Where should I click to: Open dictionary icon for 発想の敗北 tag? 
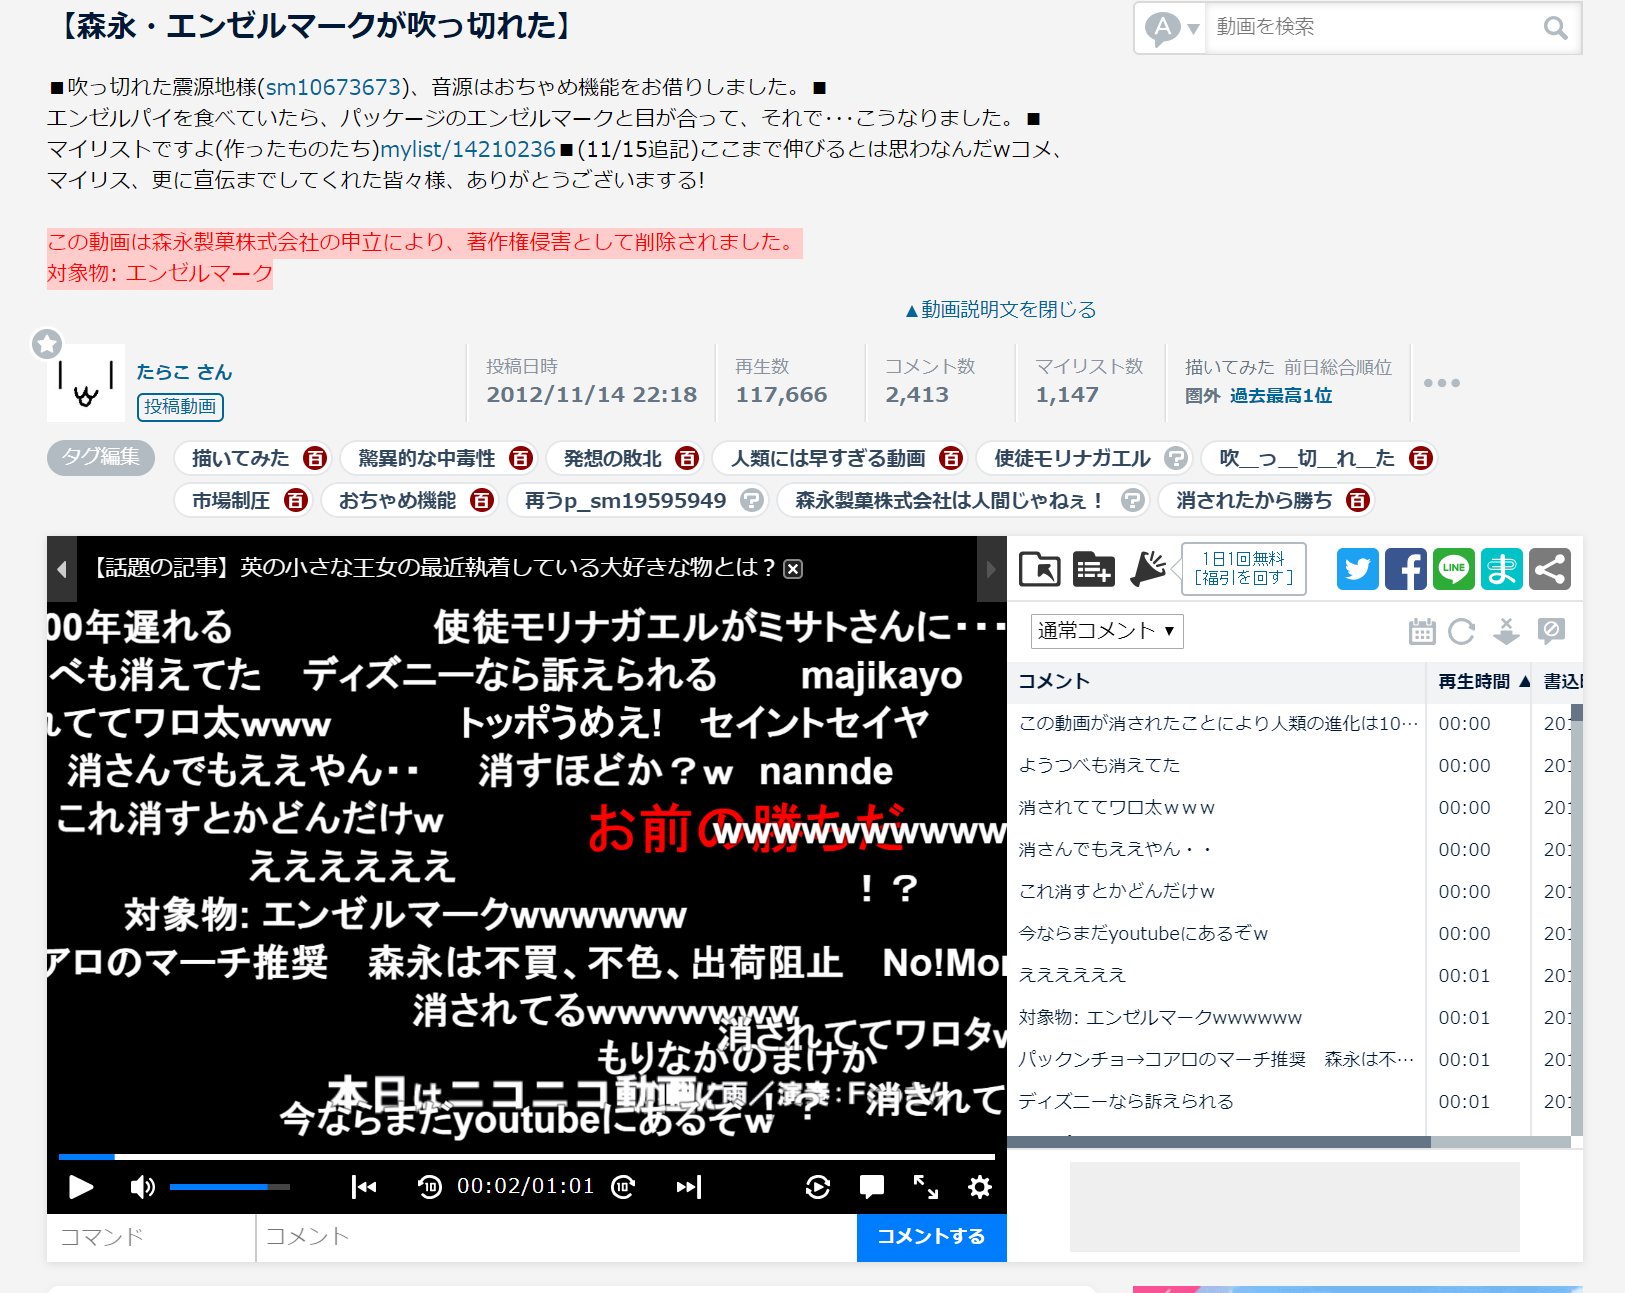[x=686, y=458]
